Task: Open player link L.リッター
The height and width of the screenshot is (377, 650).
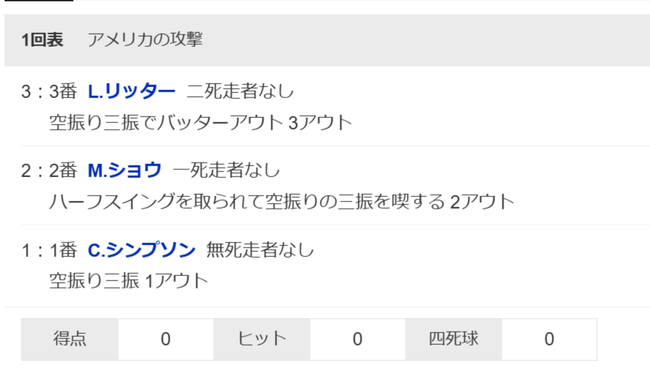Action: [131, 91]
